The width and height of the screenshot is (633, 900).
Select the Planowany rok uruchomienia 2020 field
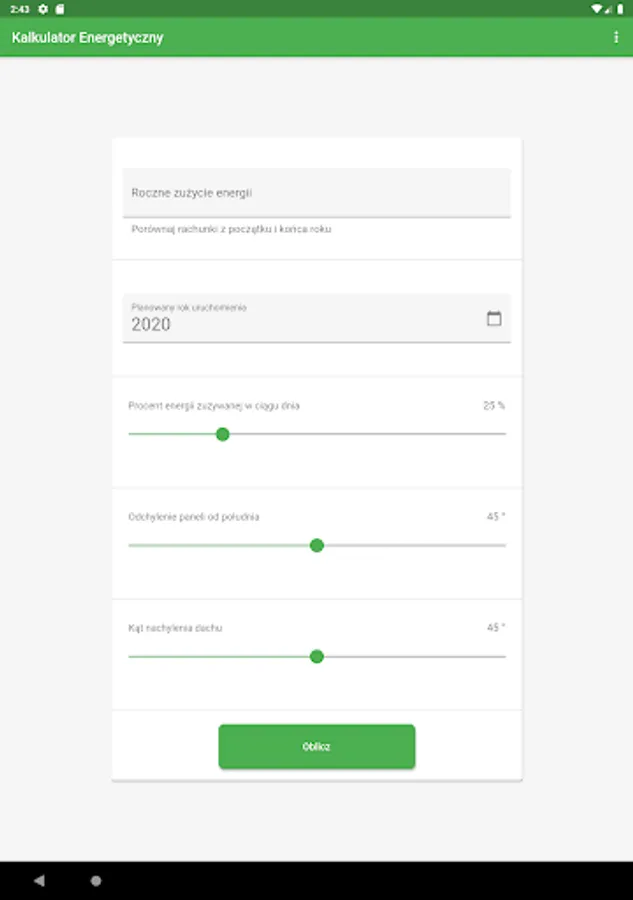[300, 318]
